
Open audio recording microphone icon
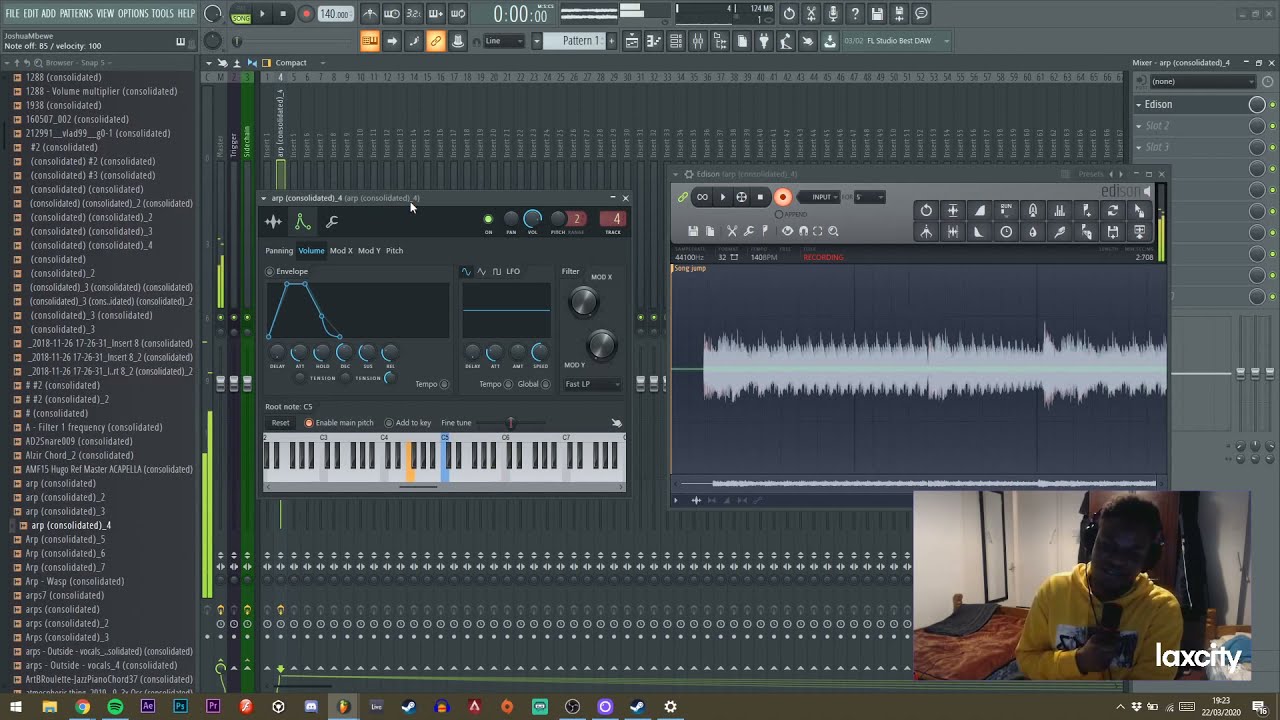pyautogui.click(x=833, y=14)
